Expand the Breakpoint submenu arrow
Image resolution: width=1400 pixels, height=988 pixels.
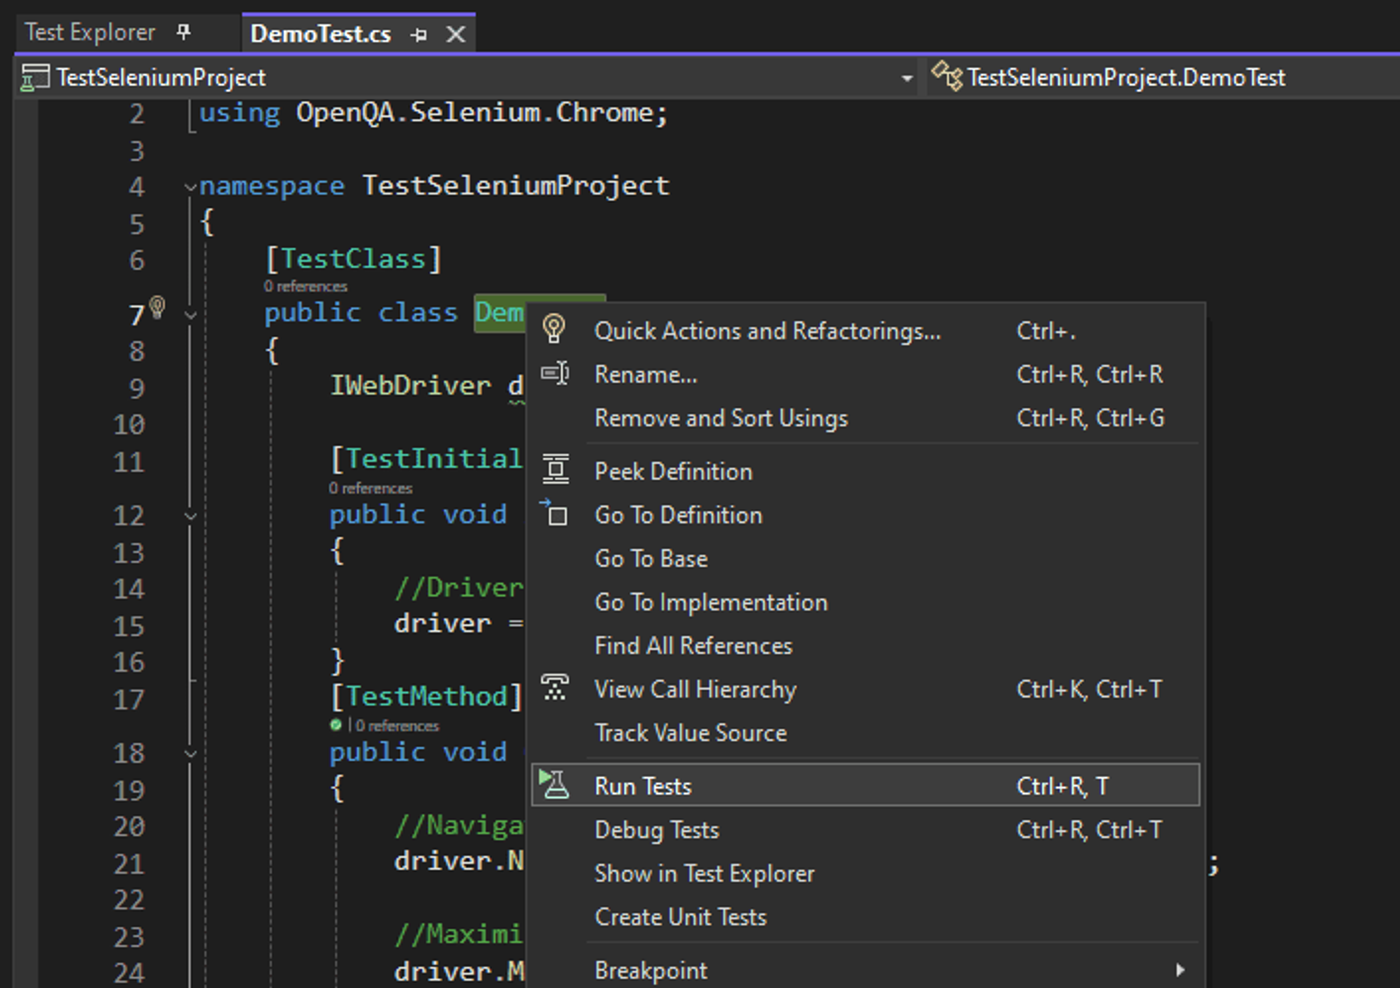click(x=1181, y=970)
